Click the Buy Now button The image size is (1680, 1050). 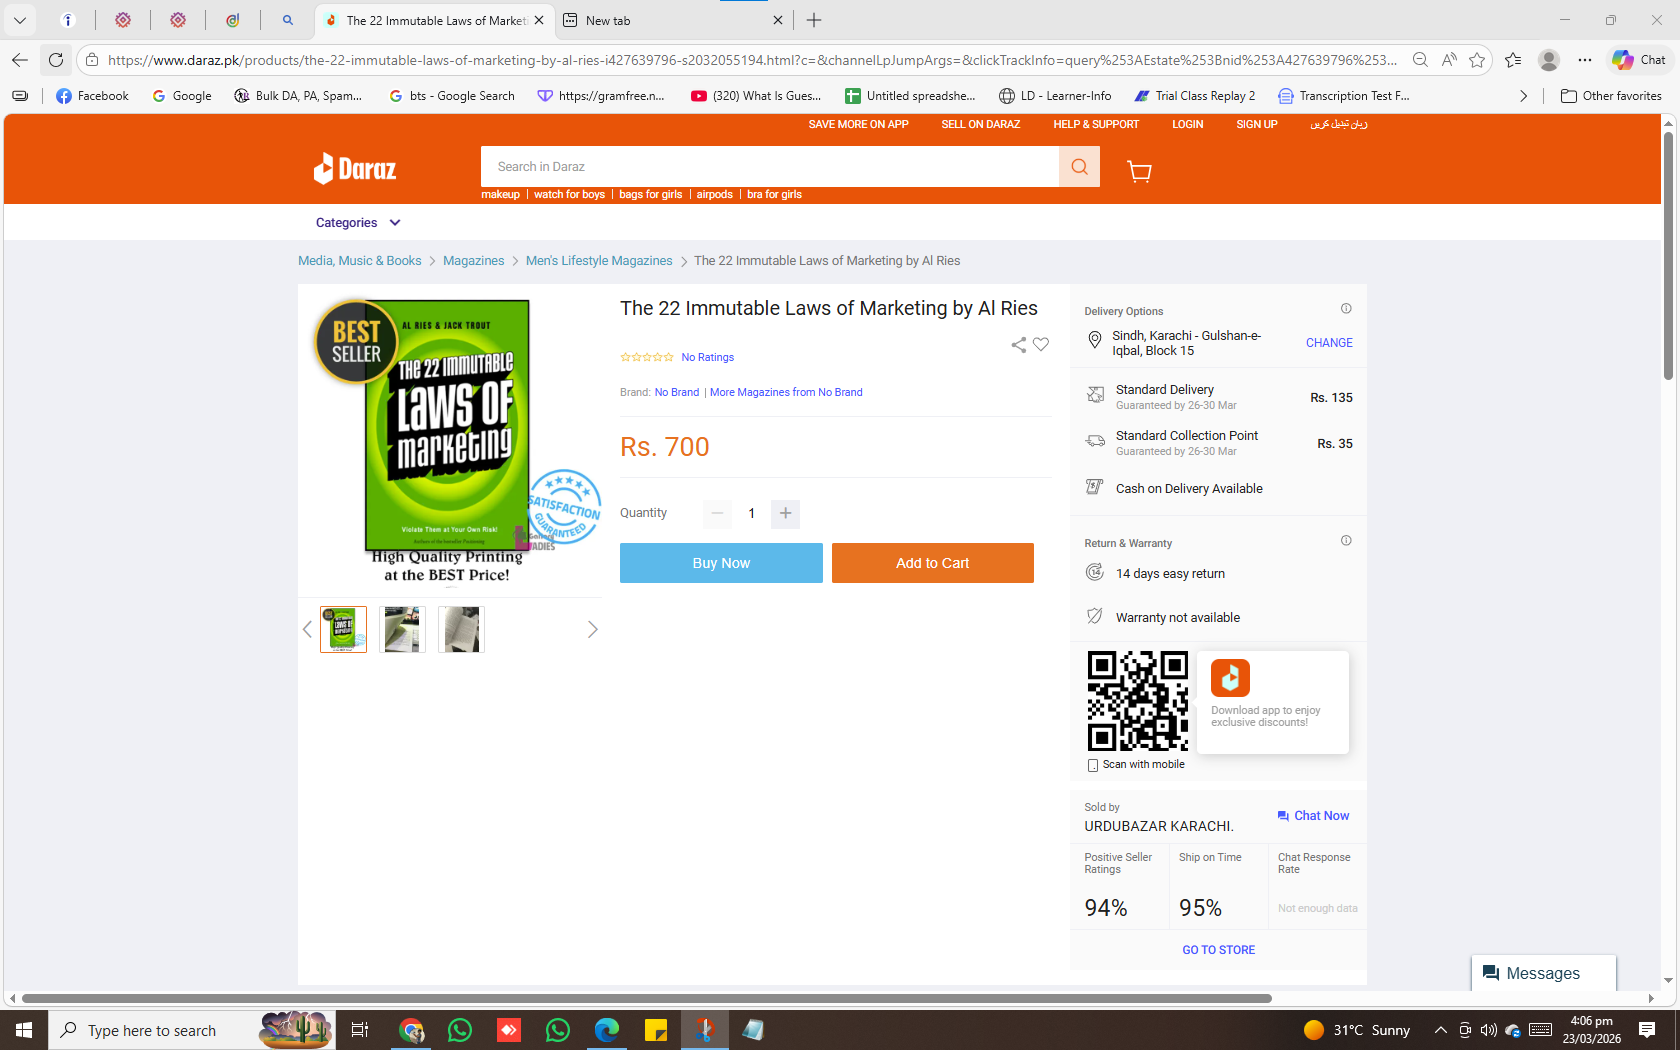tap(721, 563)
